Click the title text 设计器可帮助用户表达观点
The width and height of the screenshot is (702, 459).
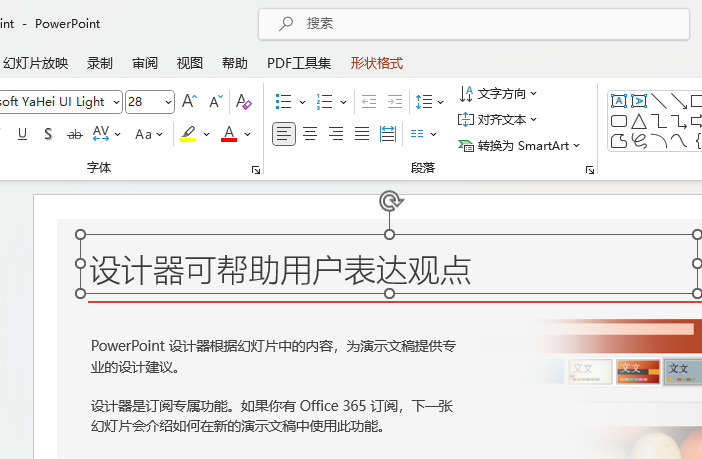(281, 270)
